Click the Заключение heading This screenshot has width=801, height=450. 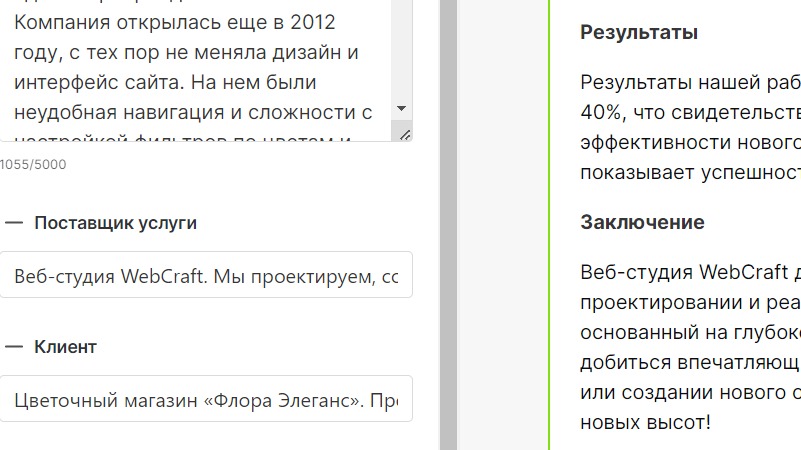click(x=642, y=222)
